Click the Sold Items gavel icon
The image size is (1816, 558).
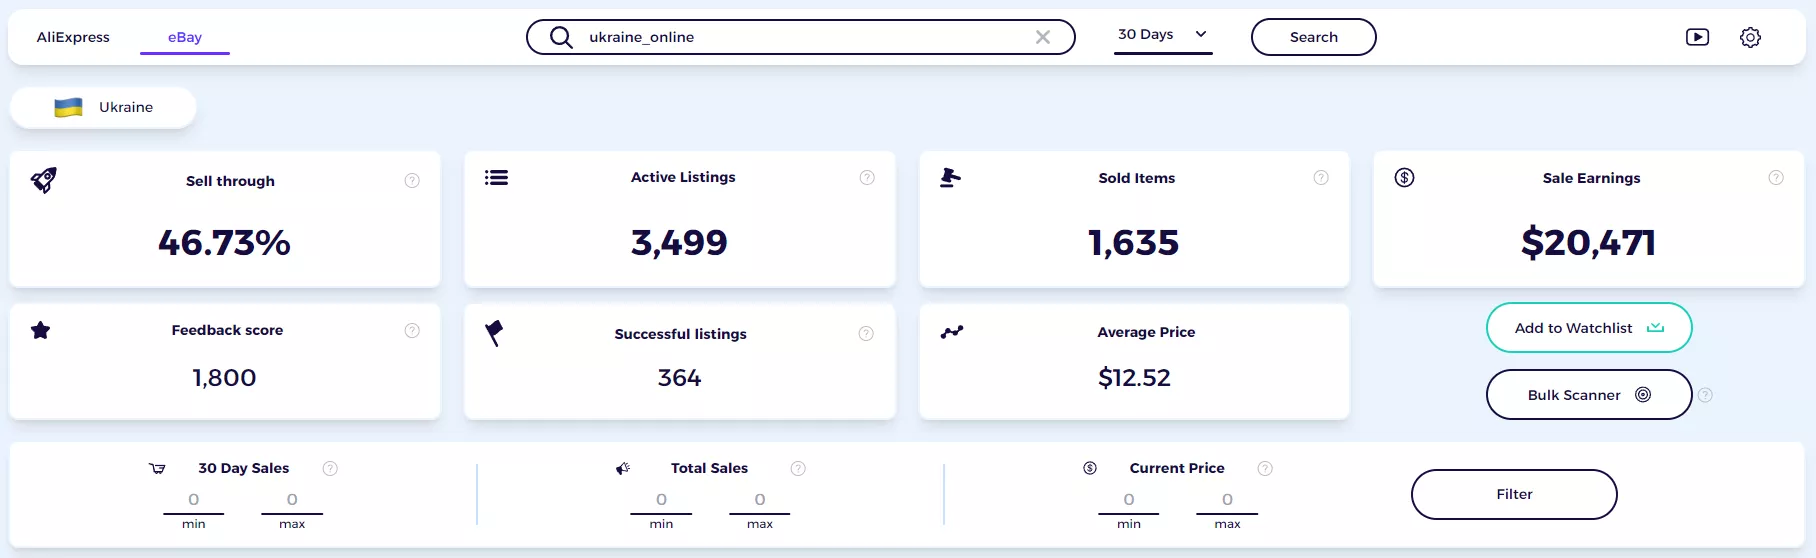pos(950,178)
